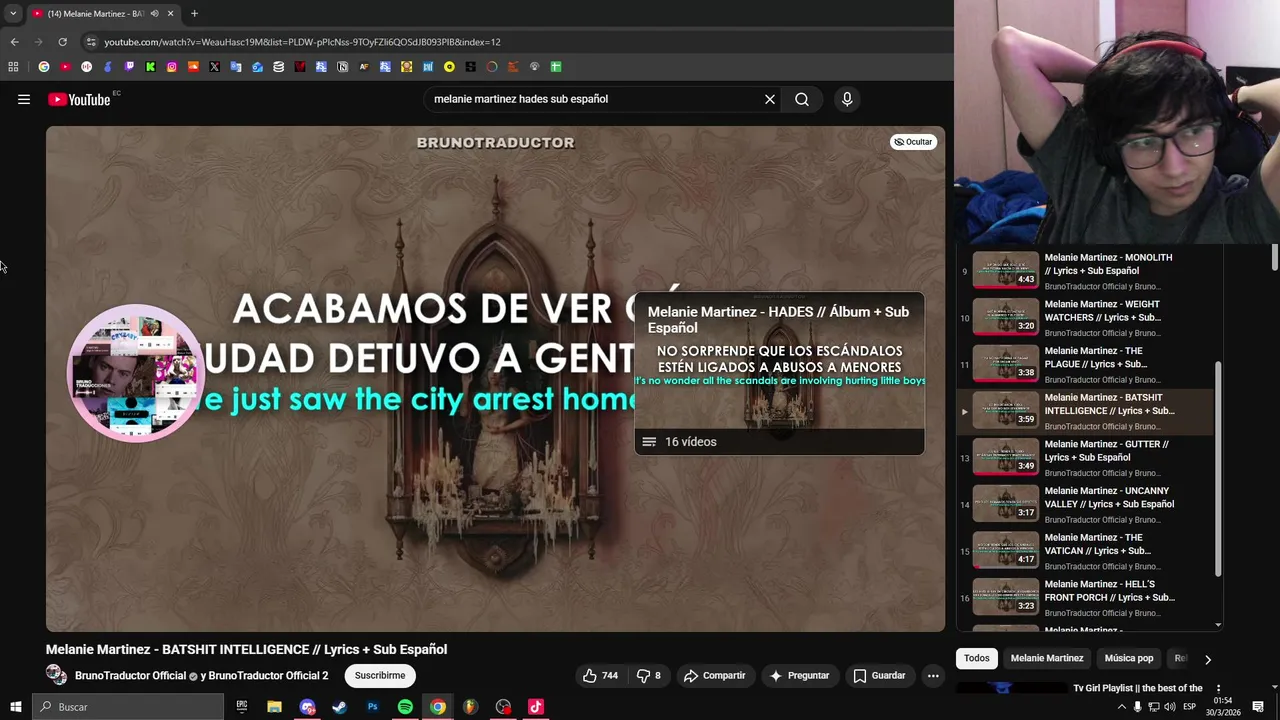Viewport: 1280px width, 720px height.
Task: Go back in the browser
Action: (x=14, y=42)
